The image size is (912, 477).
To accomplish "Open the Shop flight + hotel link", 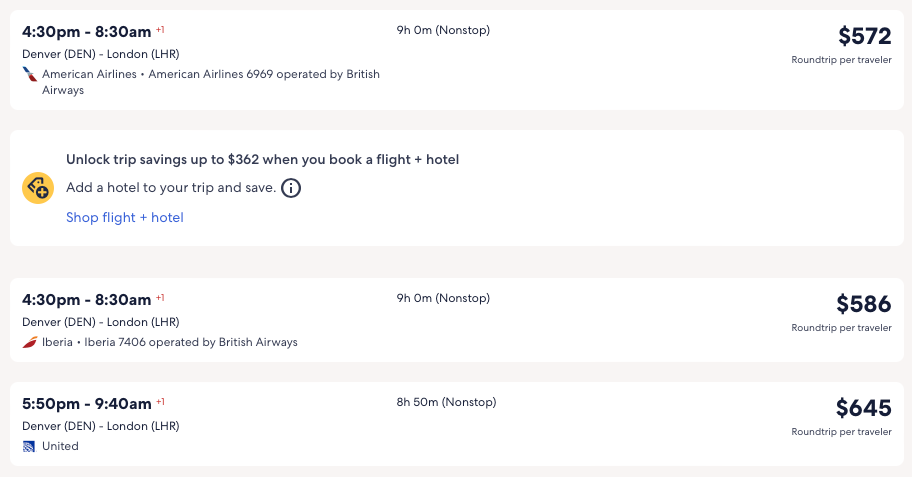I will (125, 217).
